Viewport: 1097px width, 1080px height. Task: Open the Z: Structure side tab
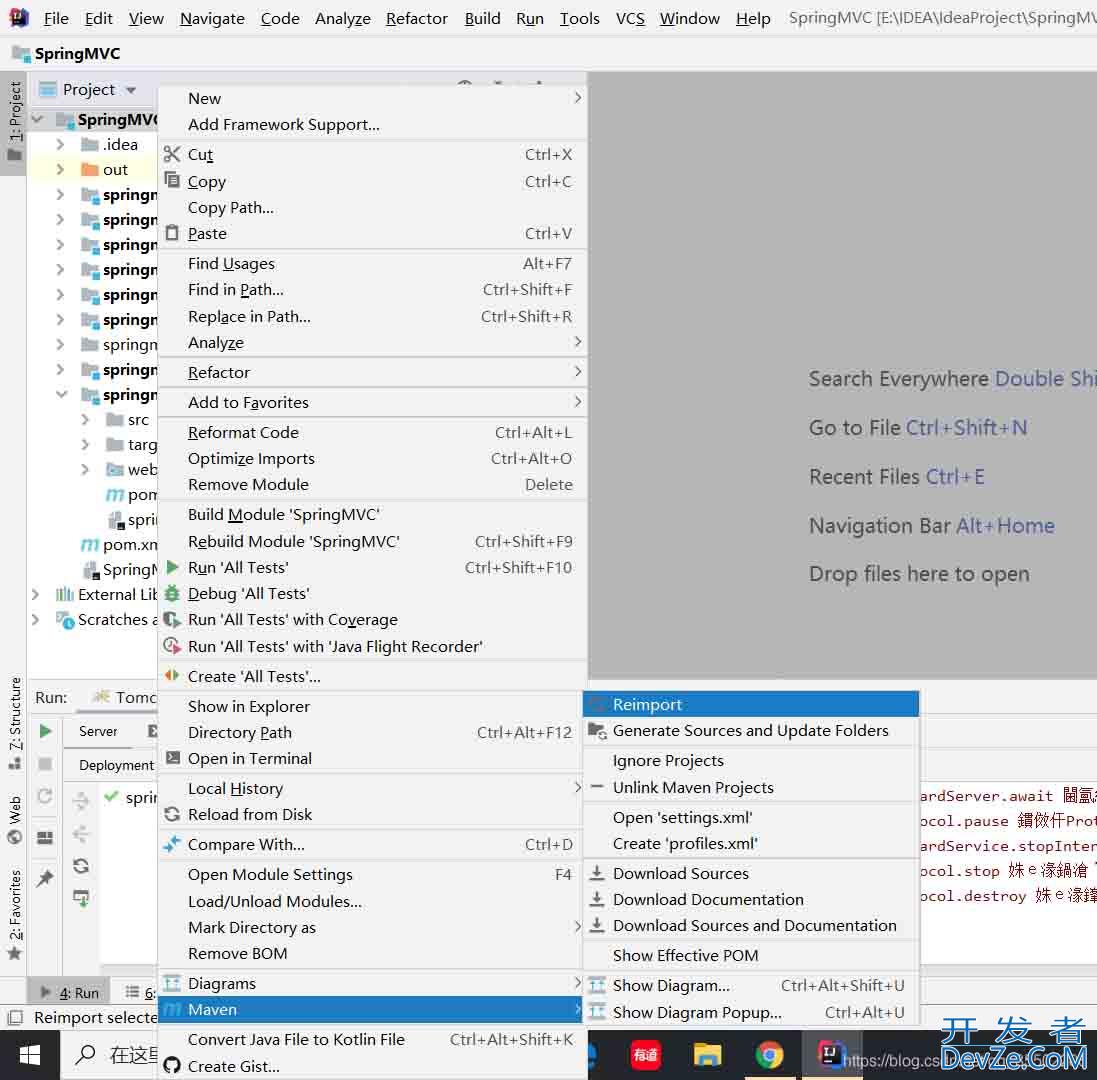(x=14, y=722)
